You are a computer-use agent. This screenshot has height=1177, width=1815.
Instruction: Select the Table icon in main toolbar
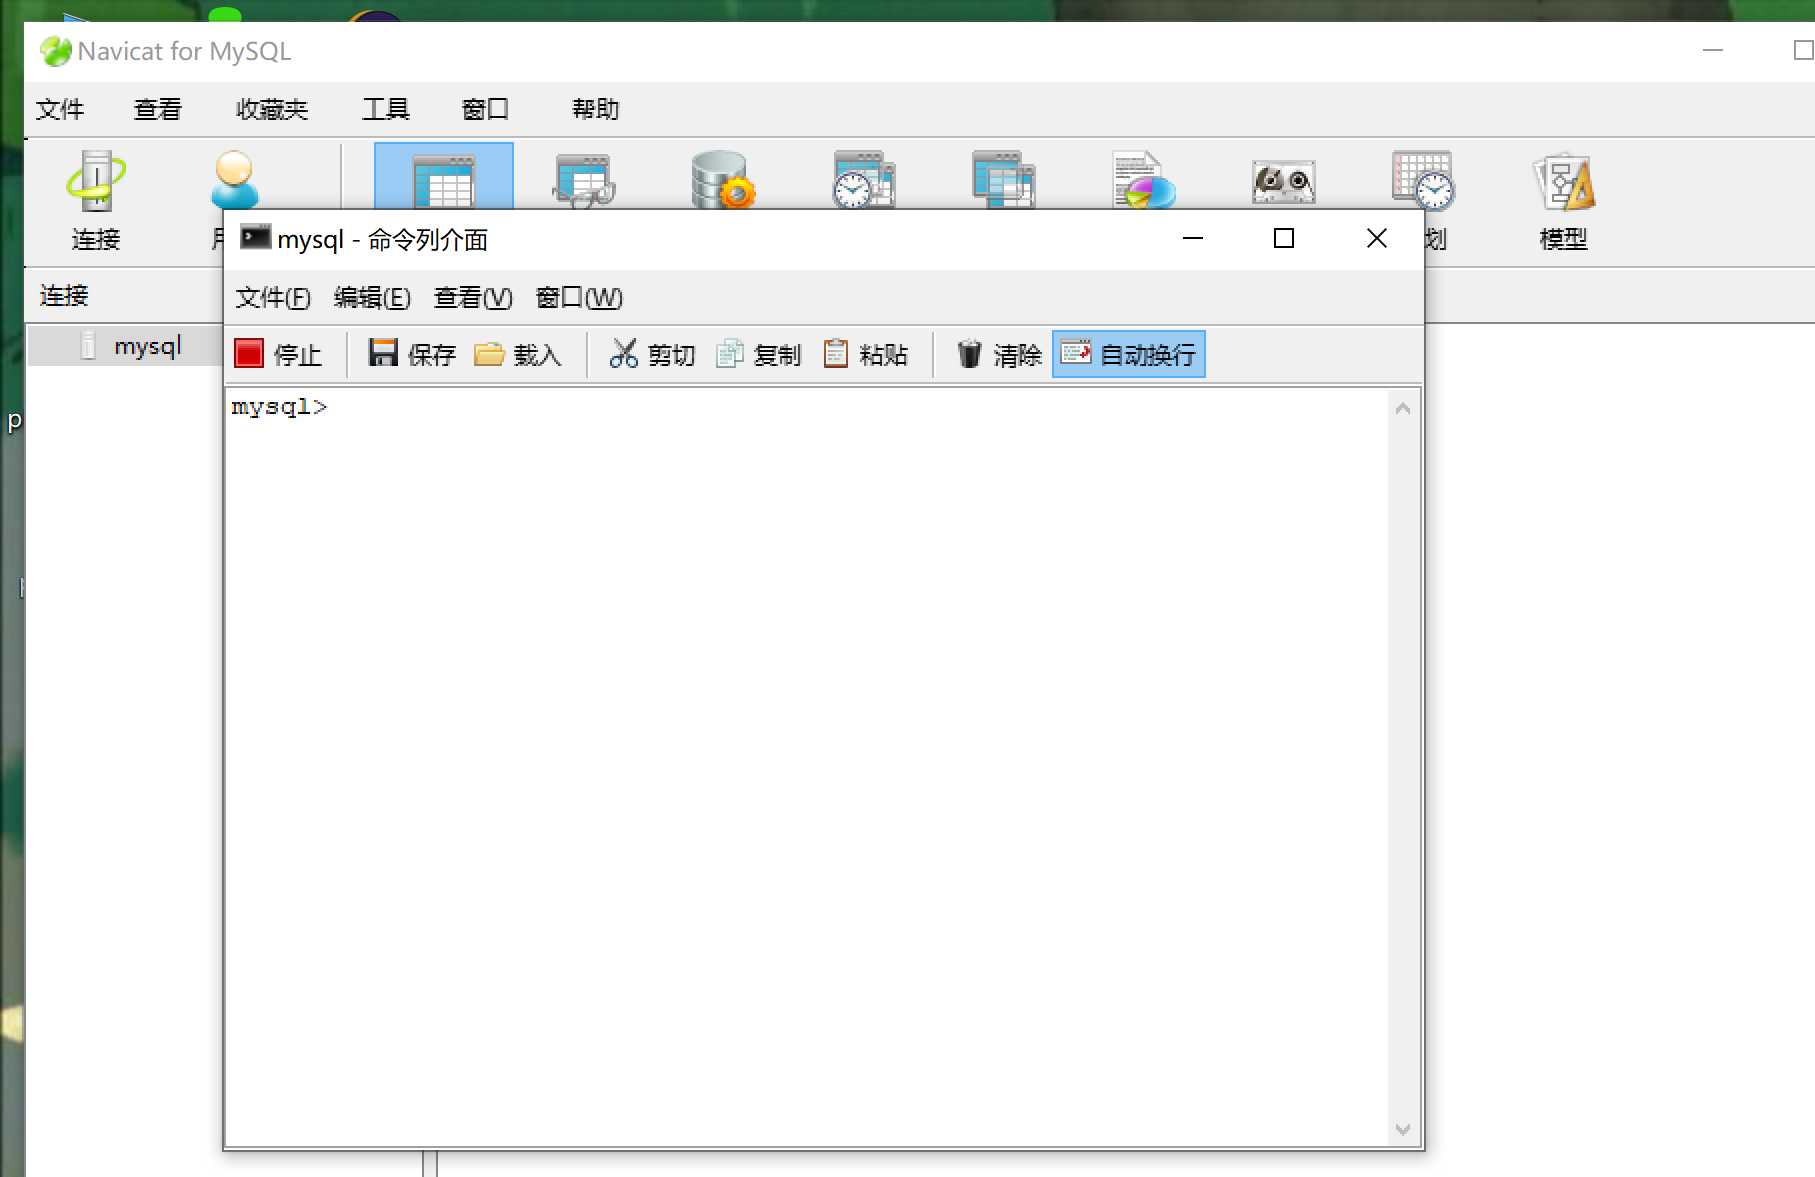pyautogui.click(x=444, y=177)
